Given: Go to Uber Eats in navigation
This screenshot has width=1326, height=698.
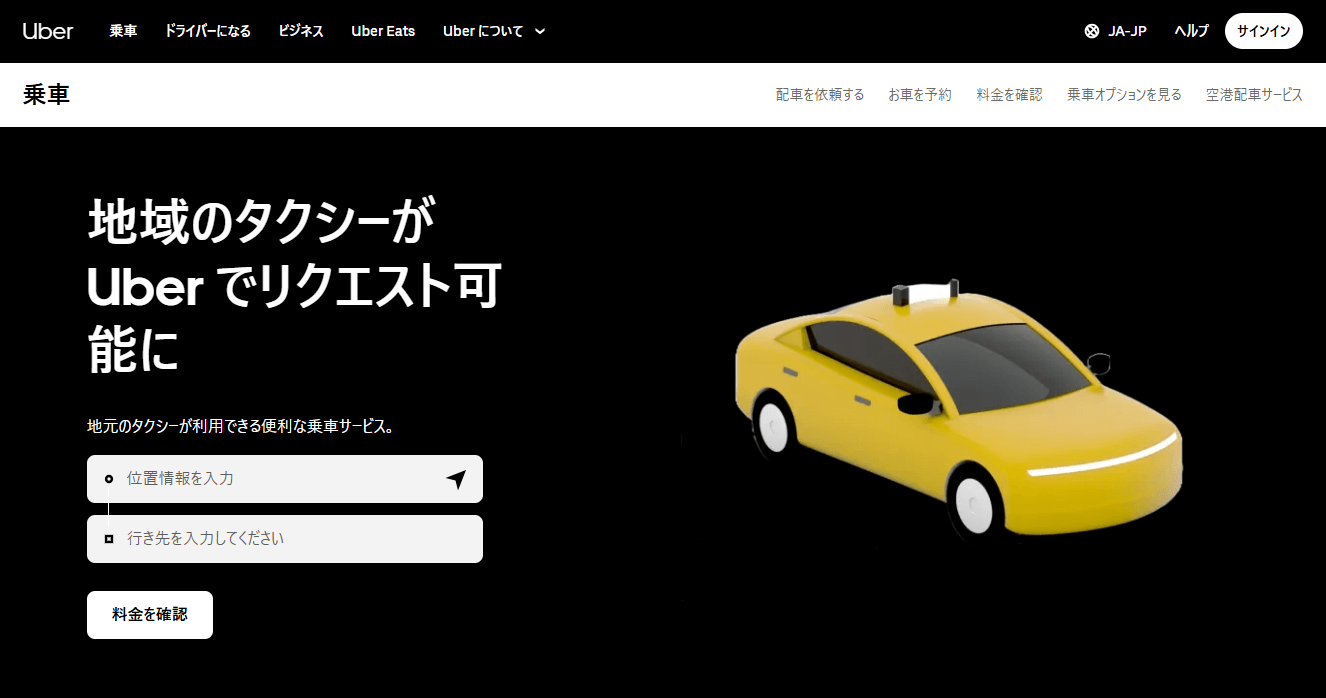Looking at the screenshot, I should tap(383, 31).
